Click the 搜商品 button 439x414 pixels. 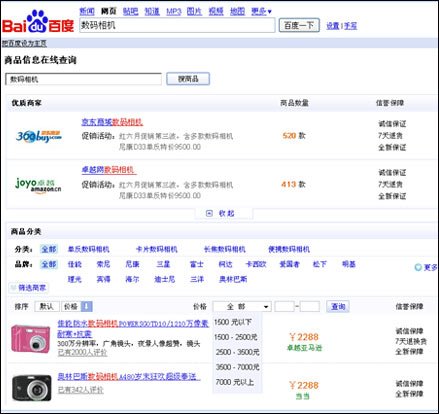(x=188, y=79)
